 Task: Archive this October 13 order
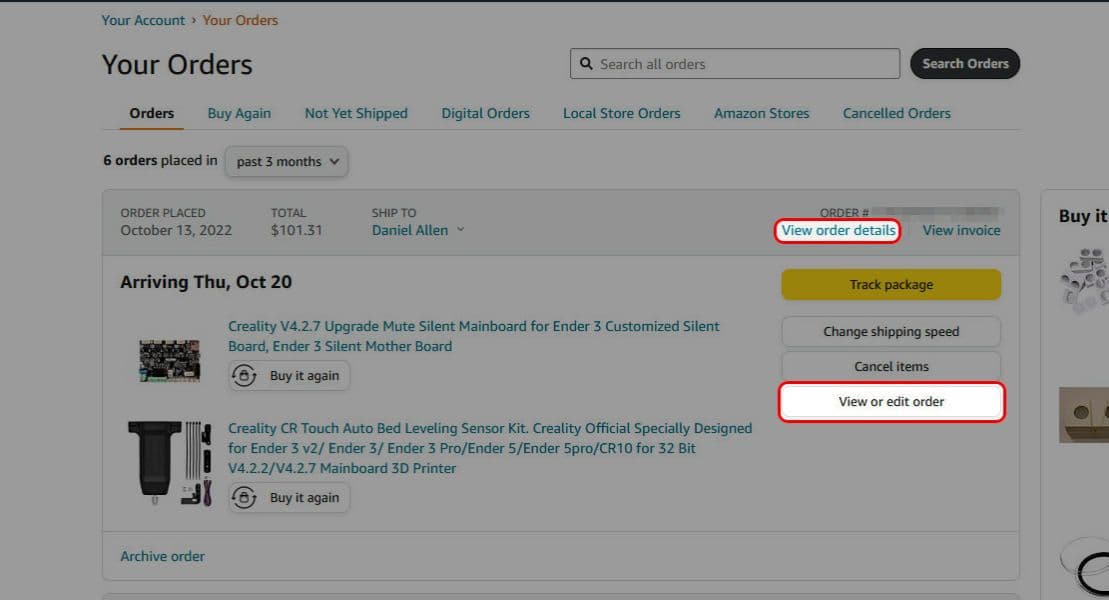(162, 556)
